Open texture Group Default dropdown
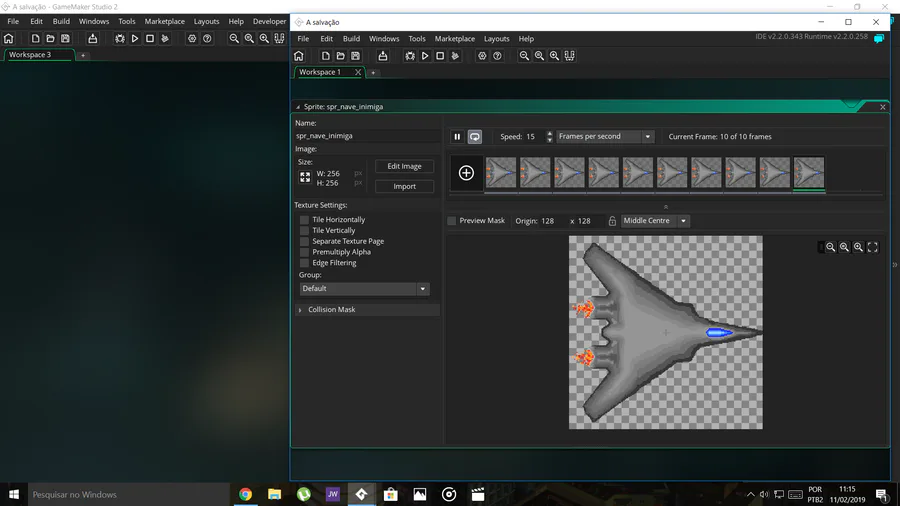900x506 pixels. tap(364, 289)
